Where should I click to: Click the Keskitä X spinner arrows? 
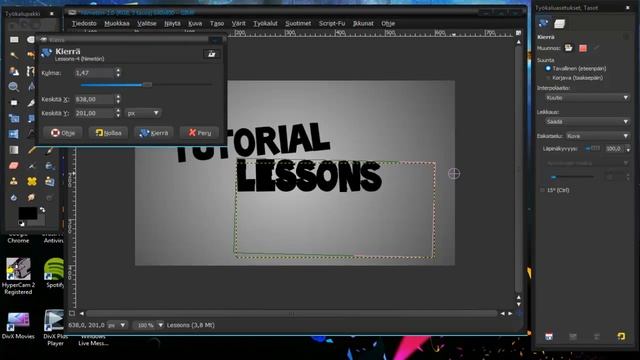(118, 99)
